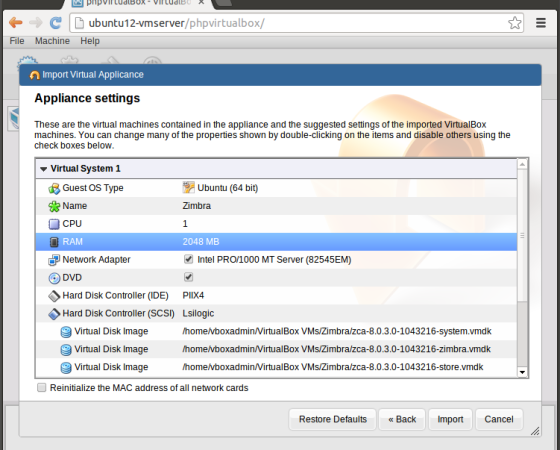560x450 pixels.
Task: Click the CPU row icon
Action: tap(54, 224)
